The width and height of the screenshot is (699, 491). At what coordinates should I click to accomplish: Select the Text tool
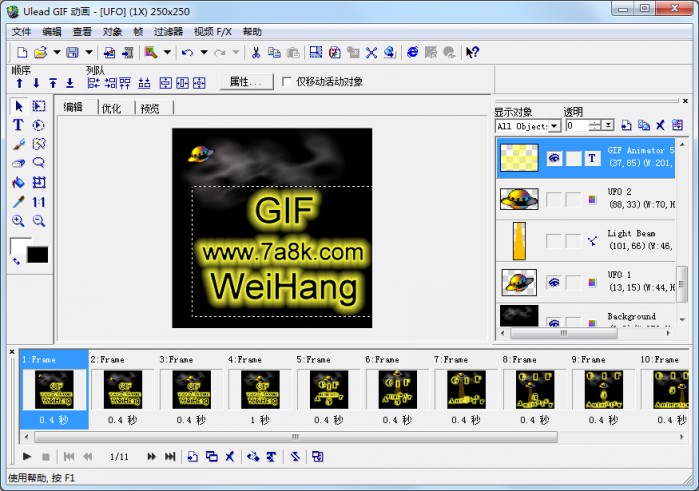point(18,125)
